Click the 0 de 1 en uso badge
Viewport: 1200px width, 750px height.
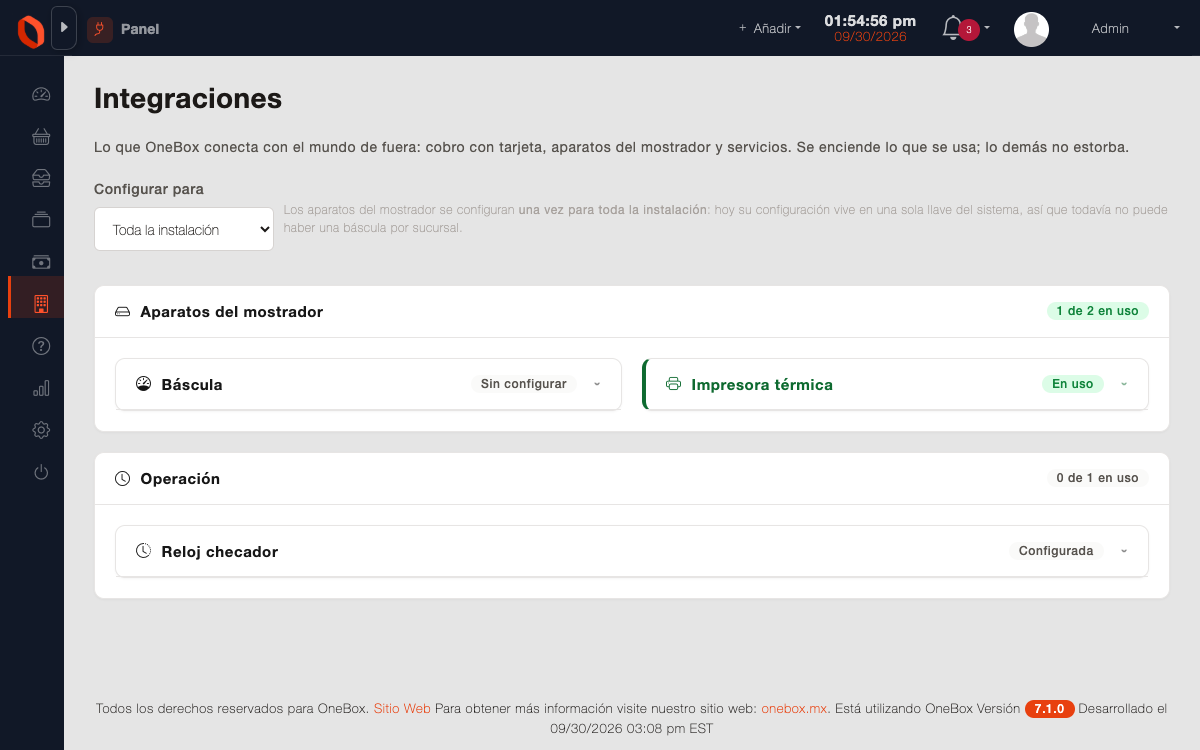[1098, 478]
